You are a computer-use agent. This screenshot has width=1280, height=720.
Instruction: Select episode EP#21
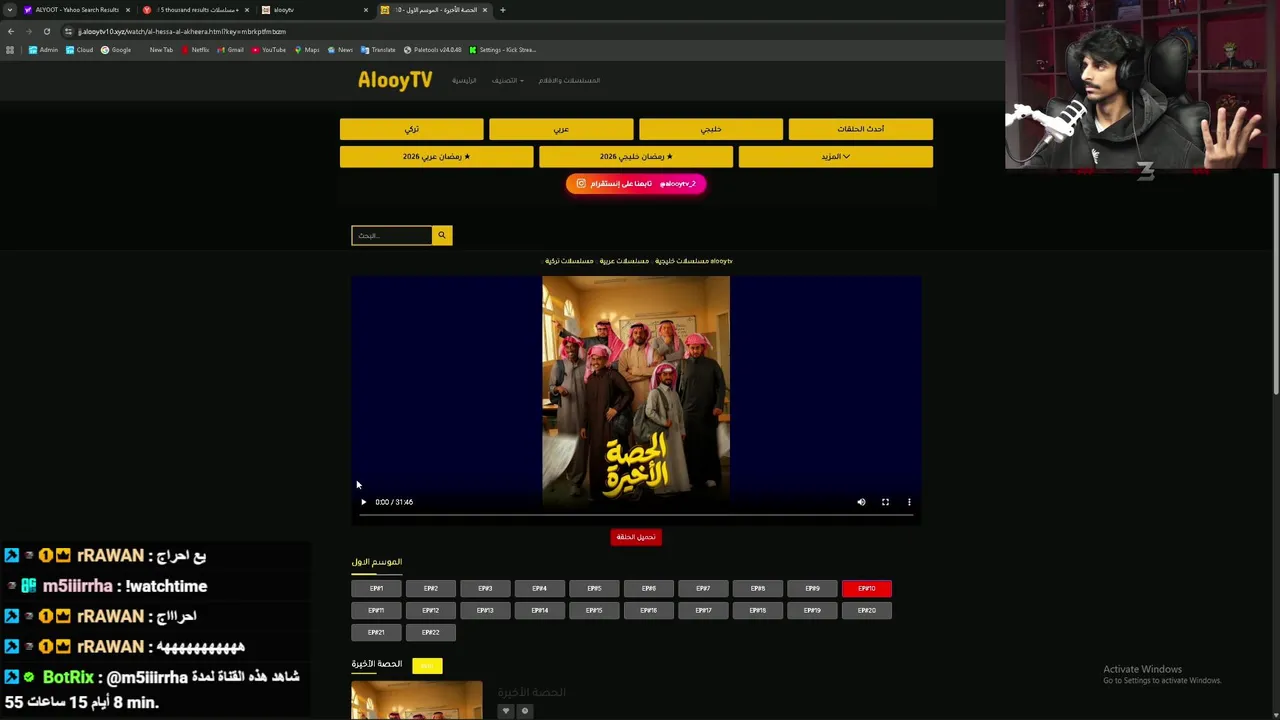pyautogui.click(x=376, y=632)
